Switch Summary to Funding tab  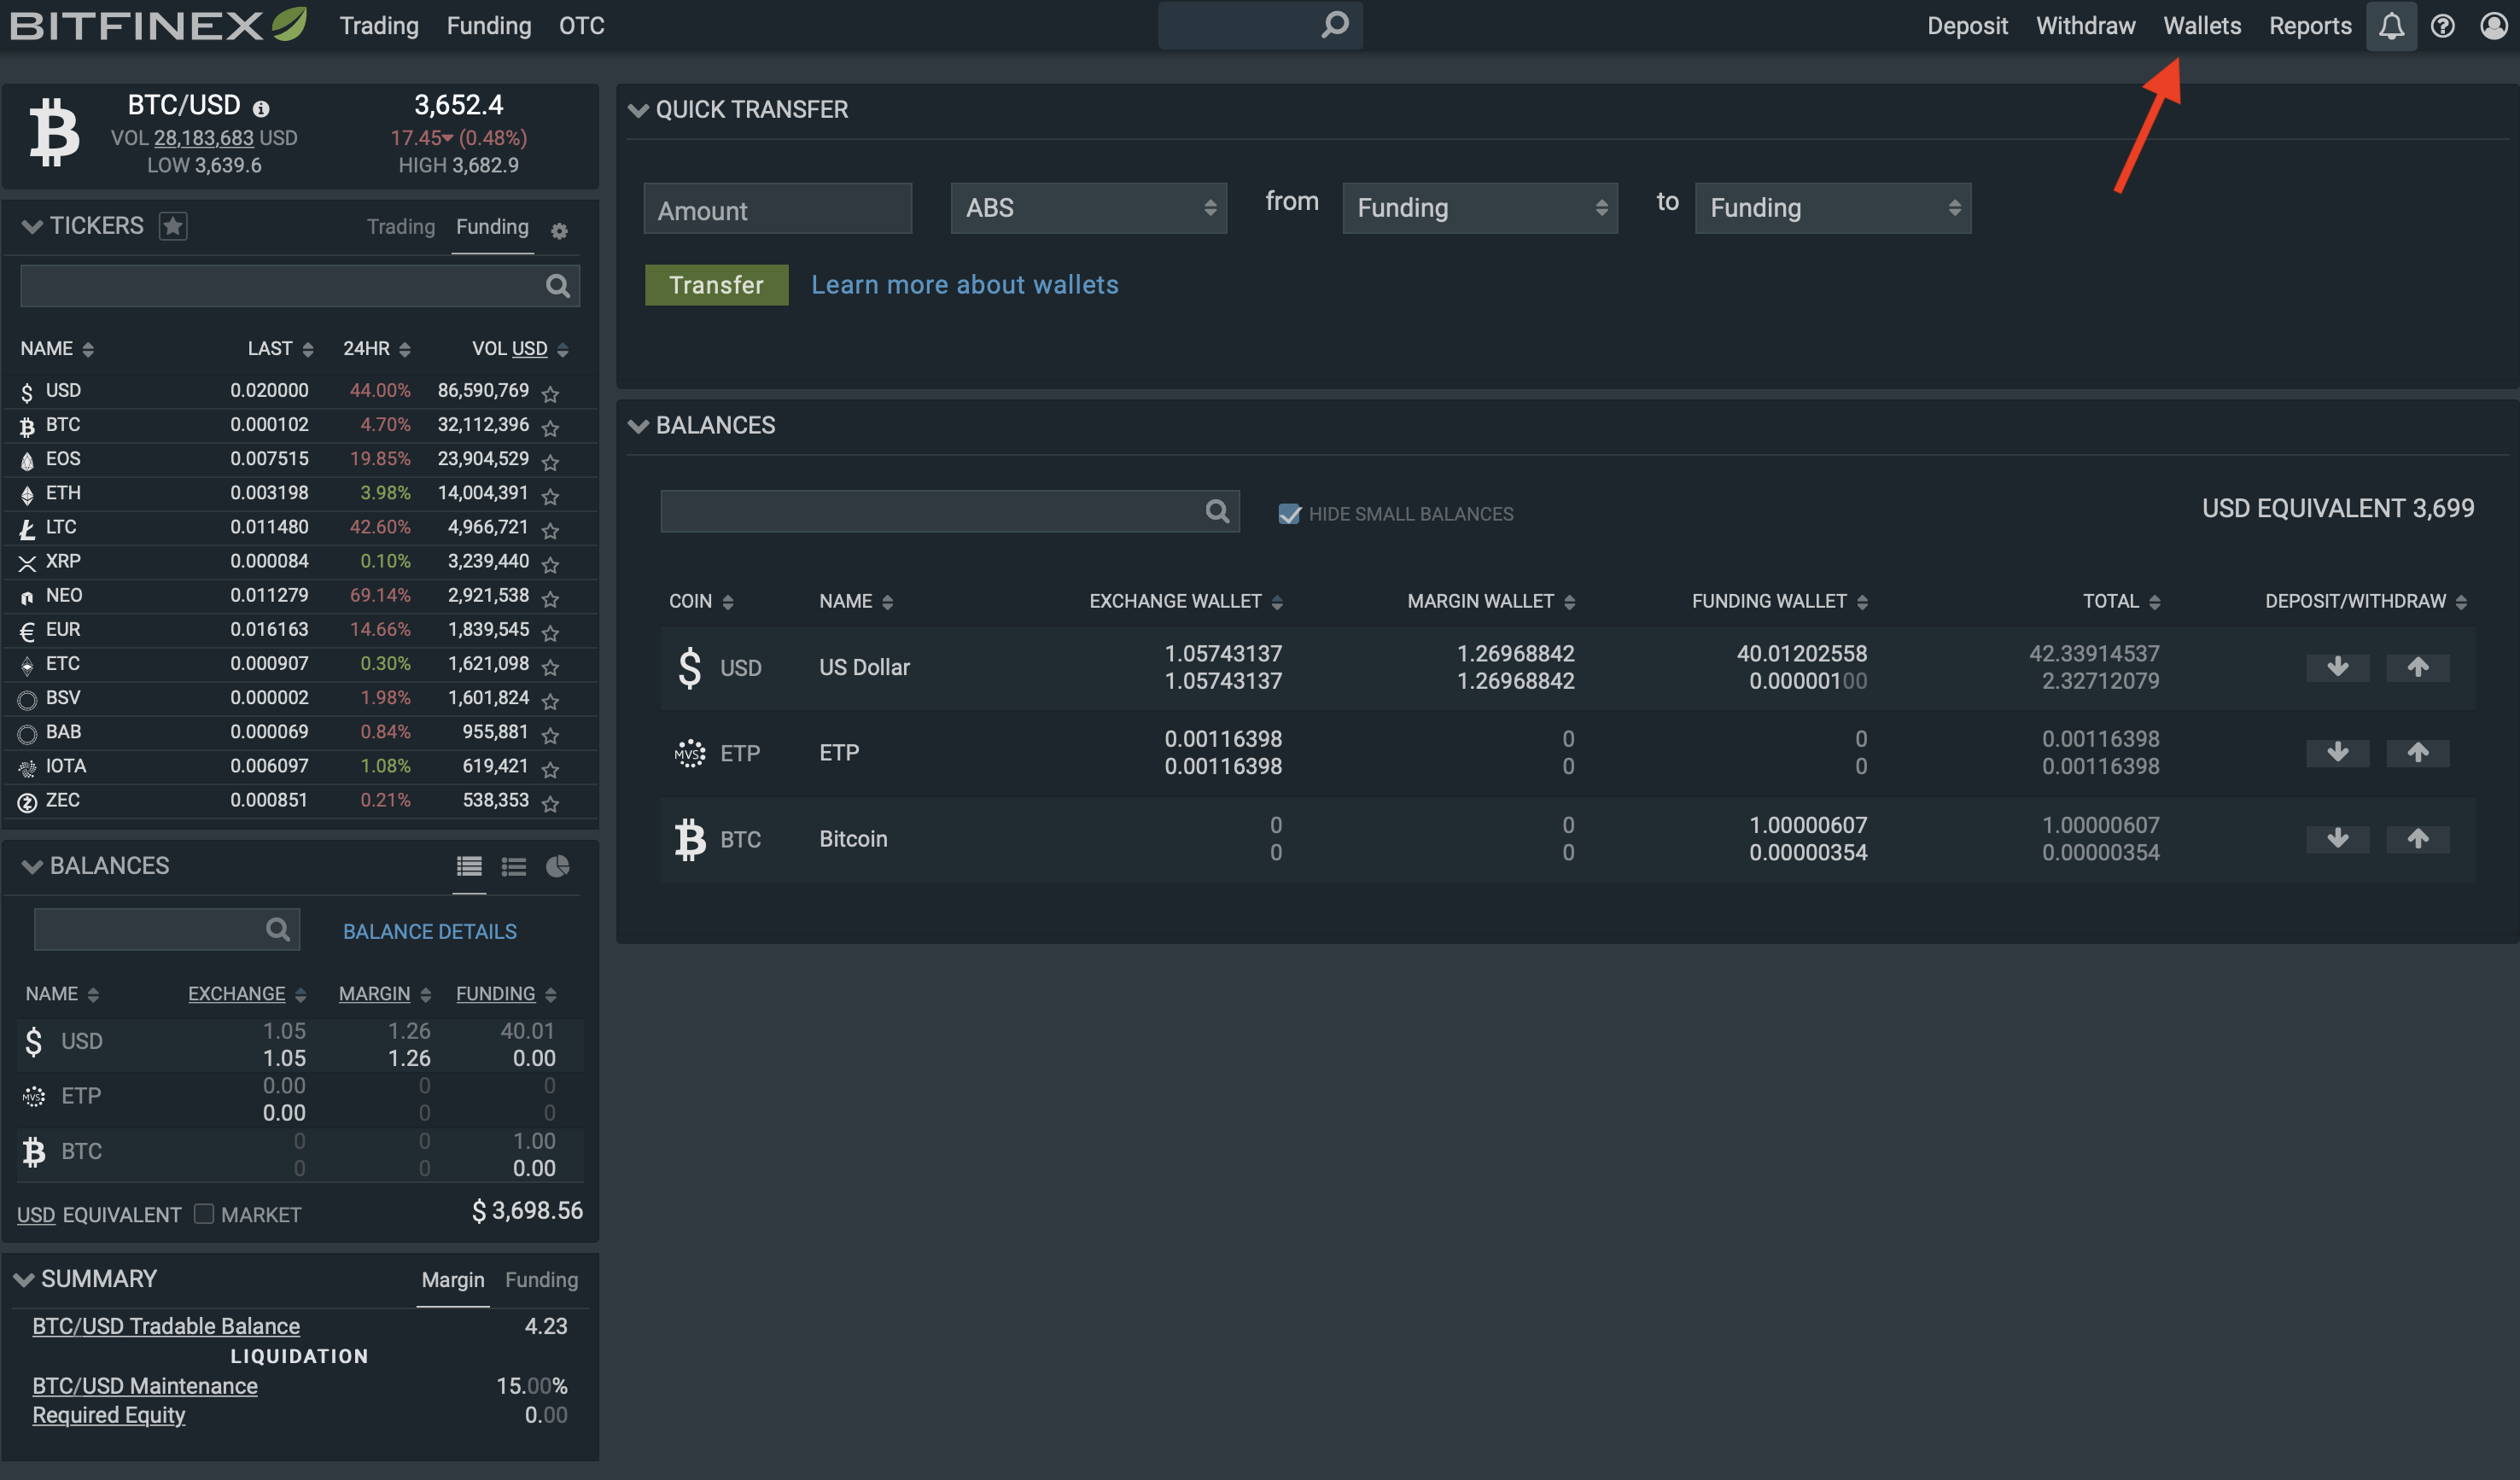pyautogui.click(x=541, y=1280)
